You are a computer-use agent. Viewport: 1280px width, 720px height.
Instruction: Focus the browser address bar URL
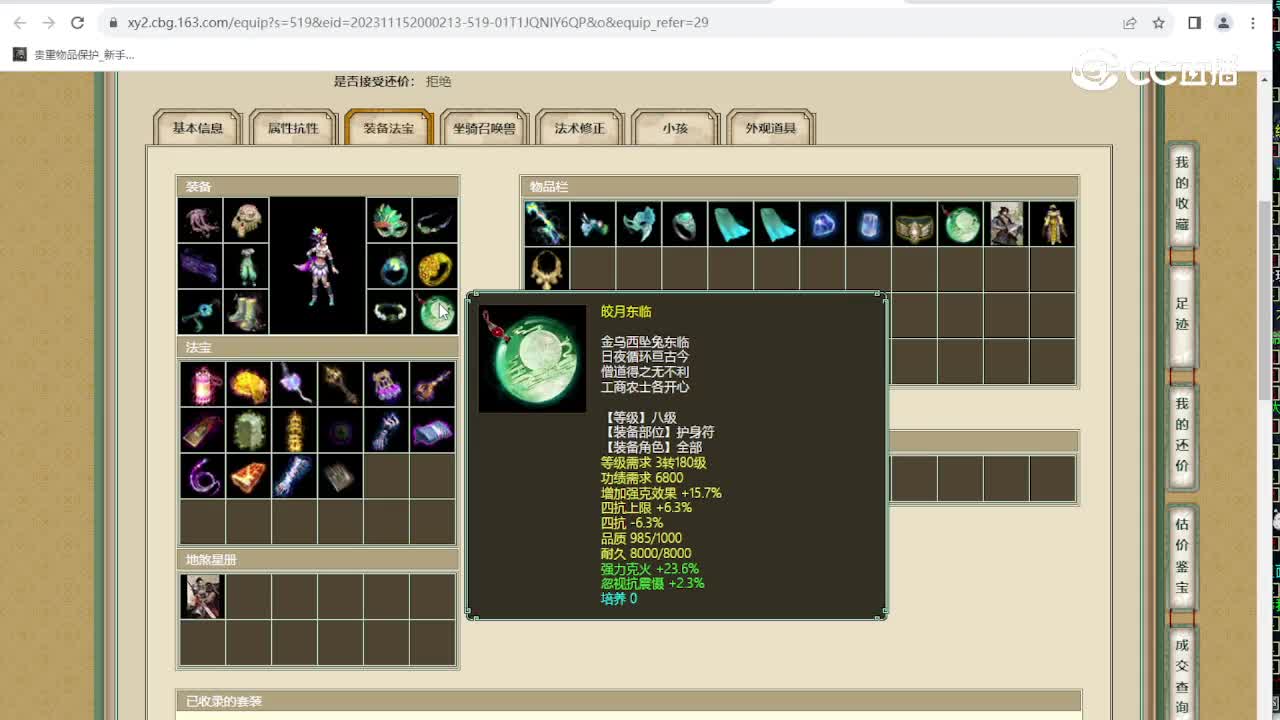point(418,22)
